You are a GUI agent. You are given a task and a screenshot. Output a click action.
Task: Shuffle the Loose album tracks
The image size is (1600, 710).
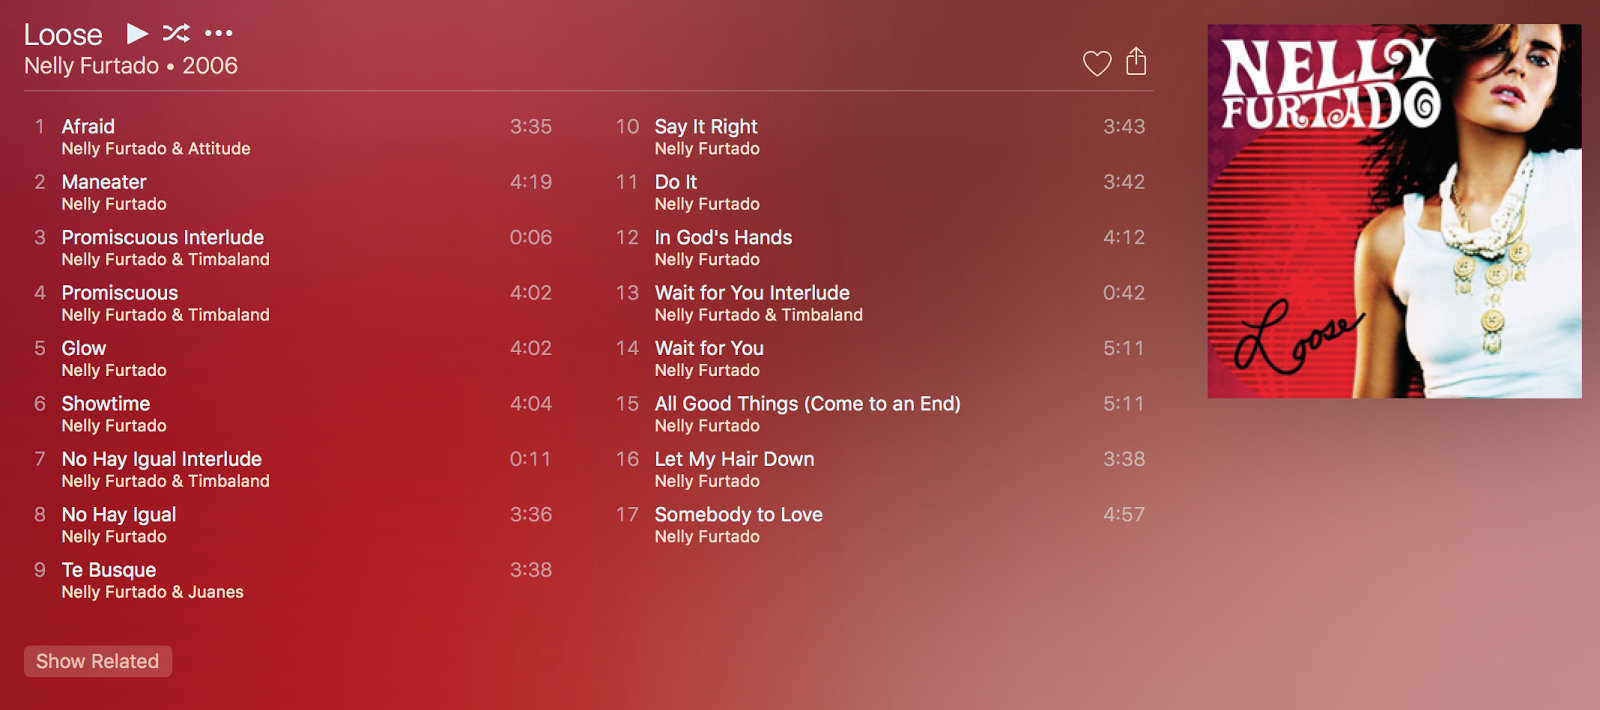pyautogui.click(x=176, y=34)
